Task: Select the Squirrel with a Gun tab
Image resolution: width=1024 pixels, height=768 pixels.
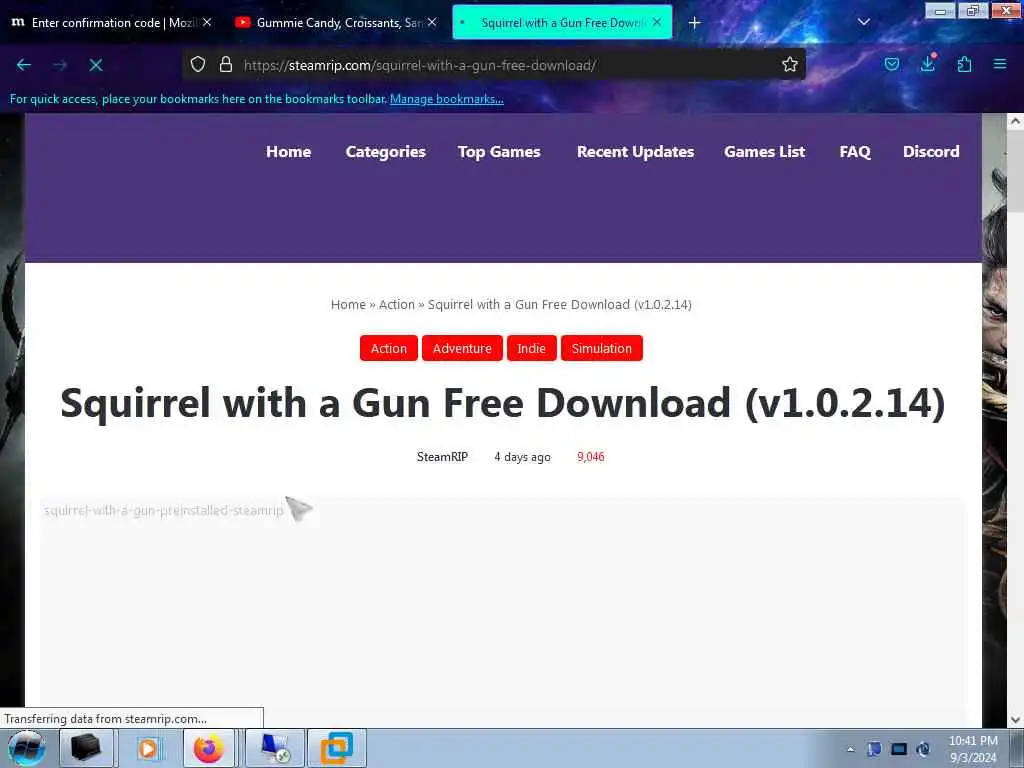Action: click(x=562, y=23)
